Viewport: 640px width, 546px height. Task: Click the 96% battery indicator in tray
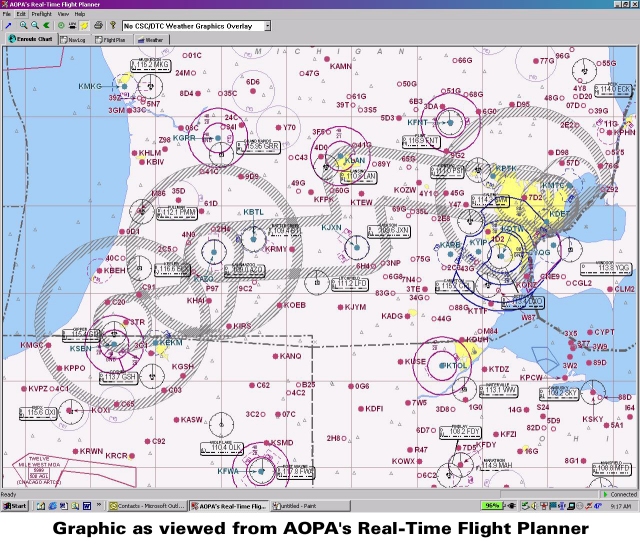(x=492, y=506)
